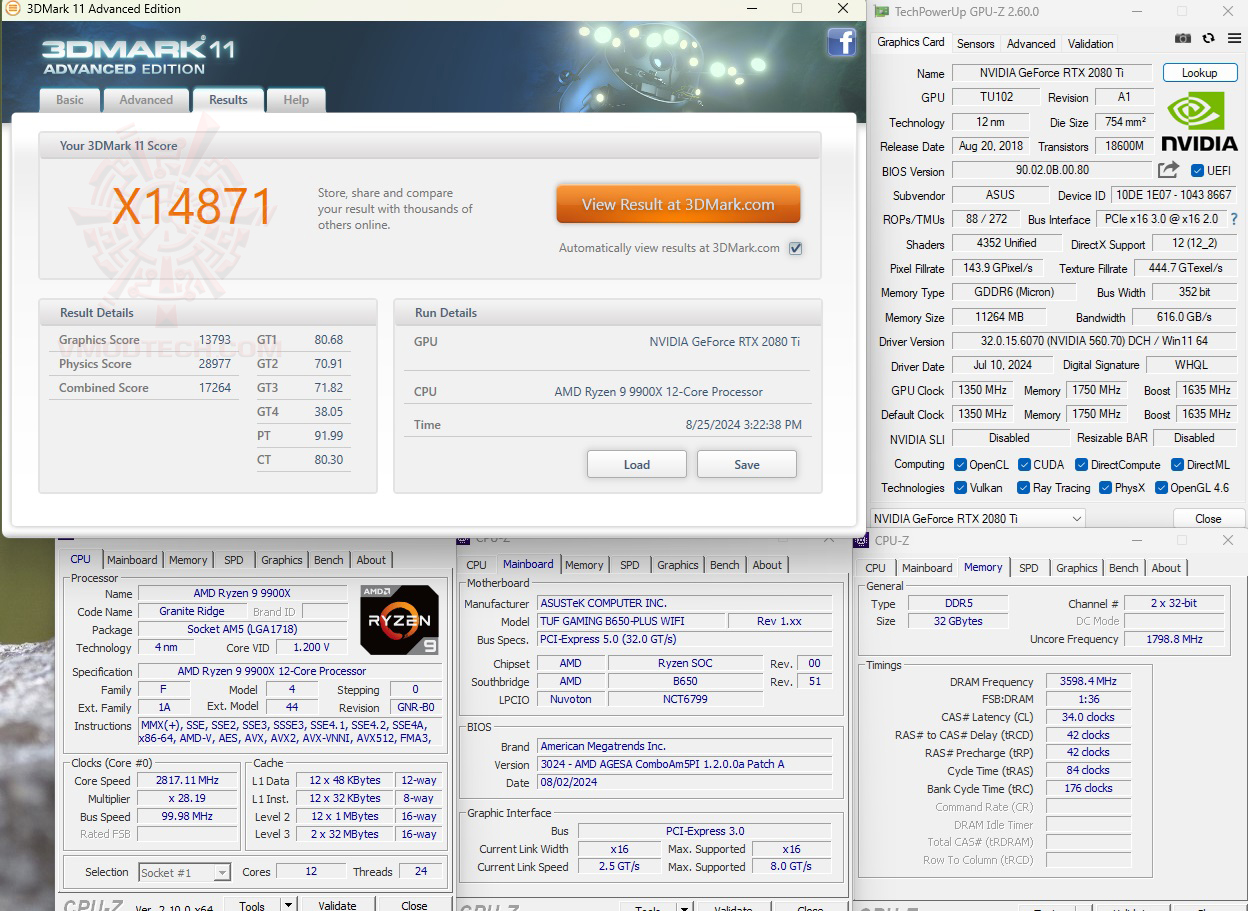Screen dimensions: 1248x911
Task: Click the Load button in Run Details
Action: tap(636, 464)
